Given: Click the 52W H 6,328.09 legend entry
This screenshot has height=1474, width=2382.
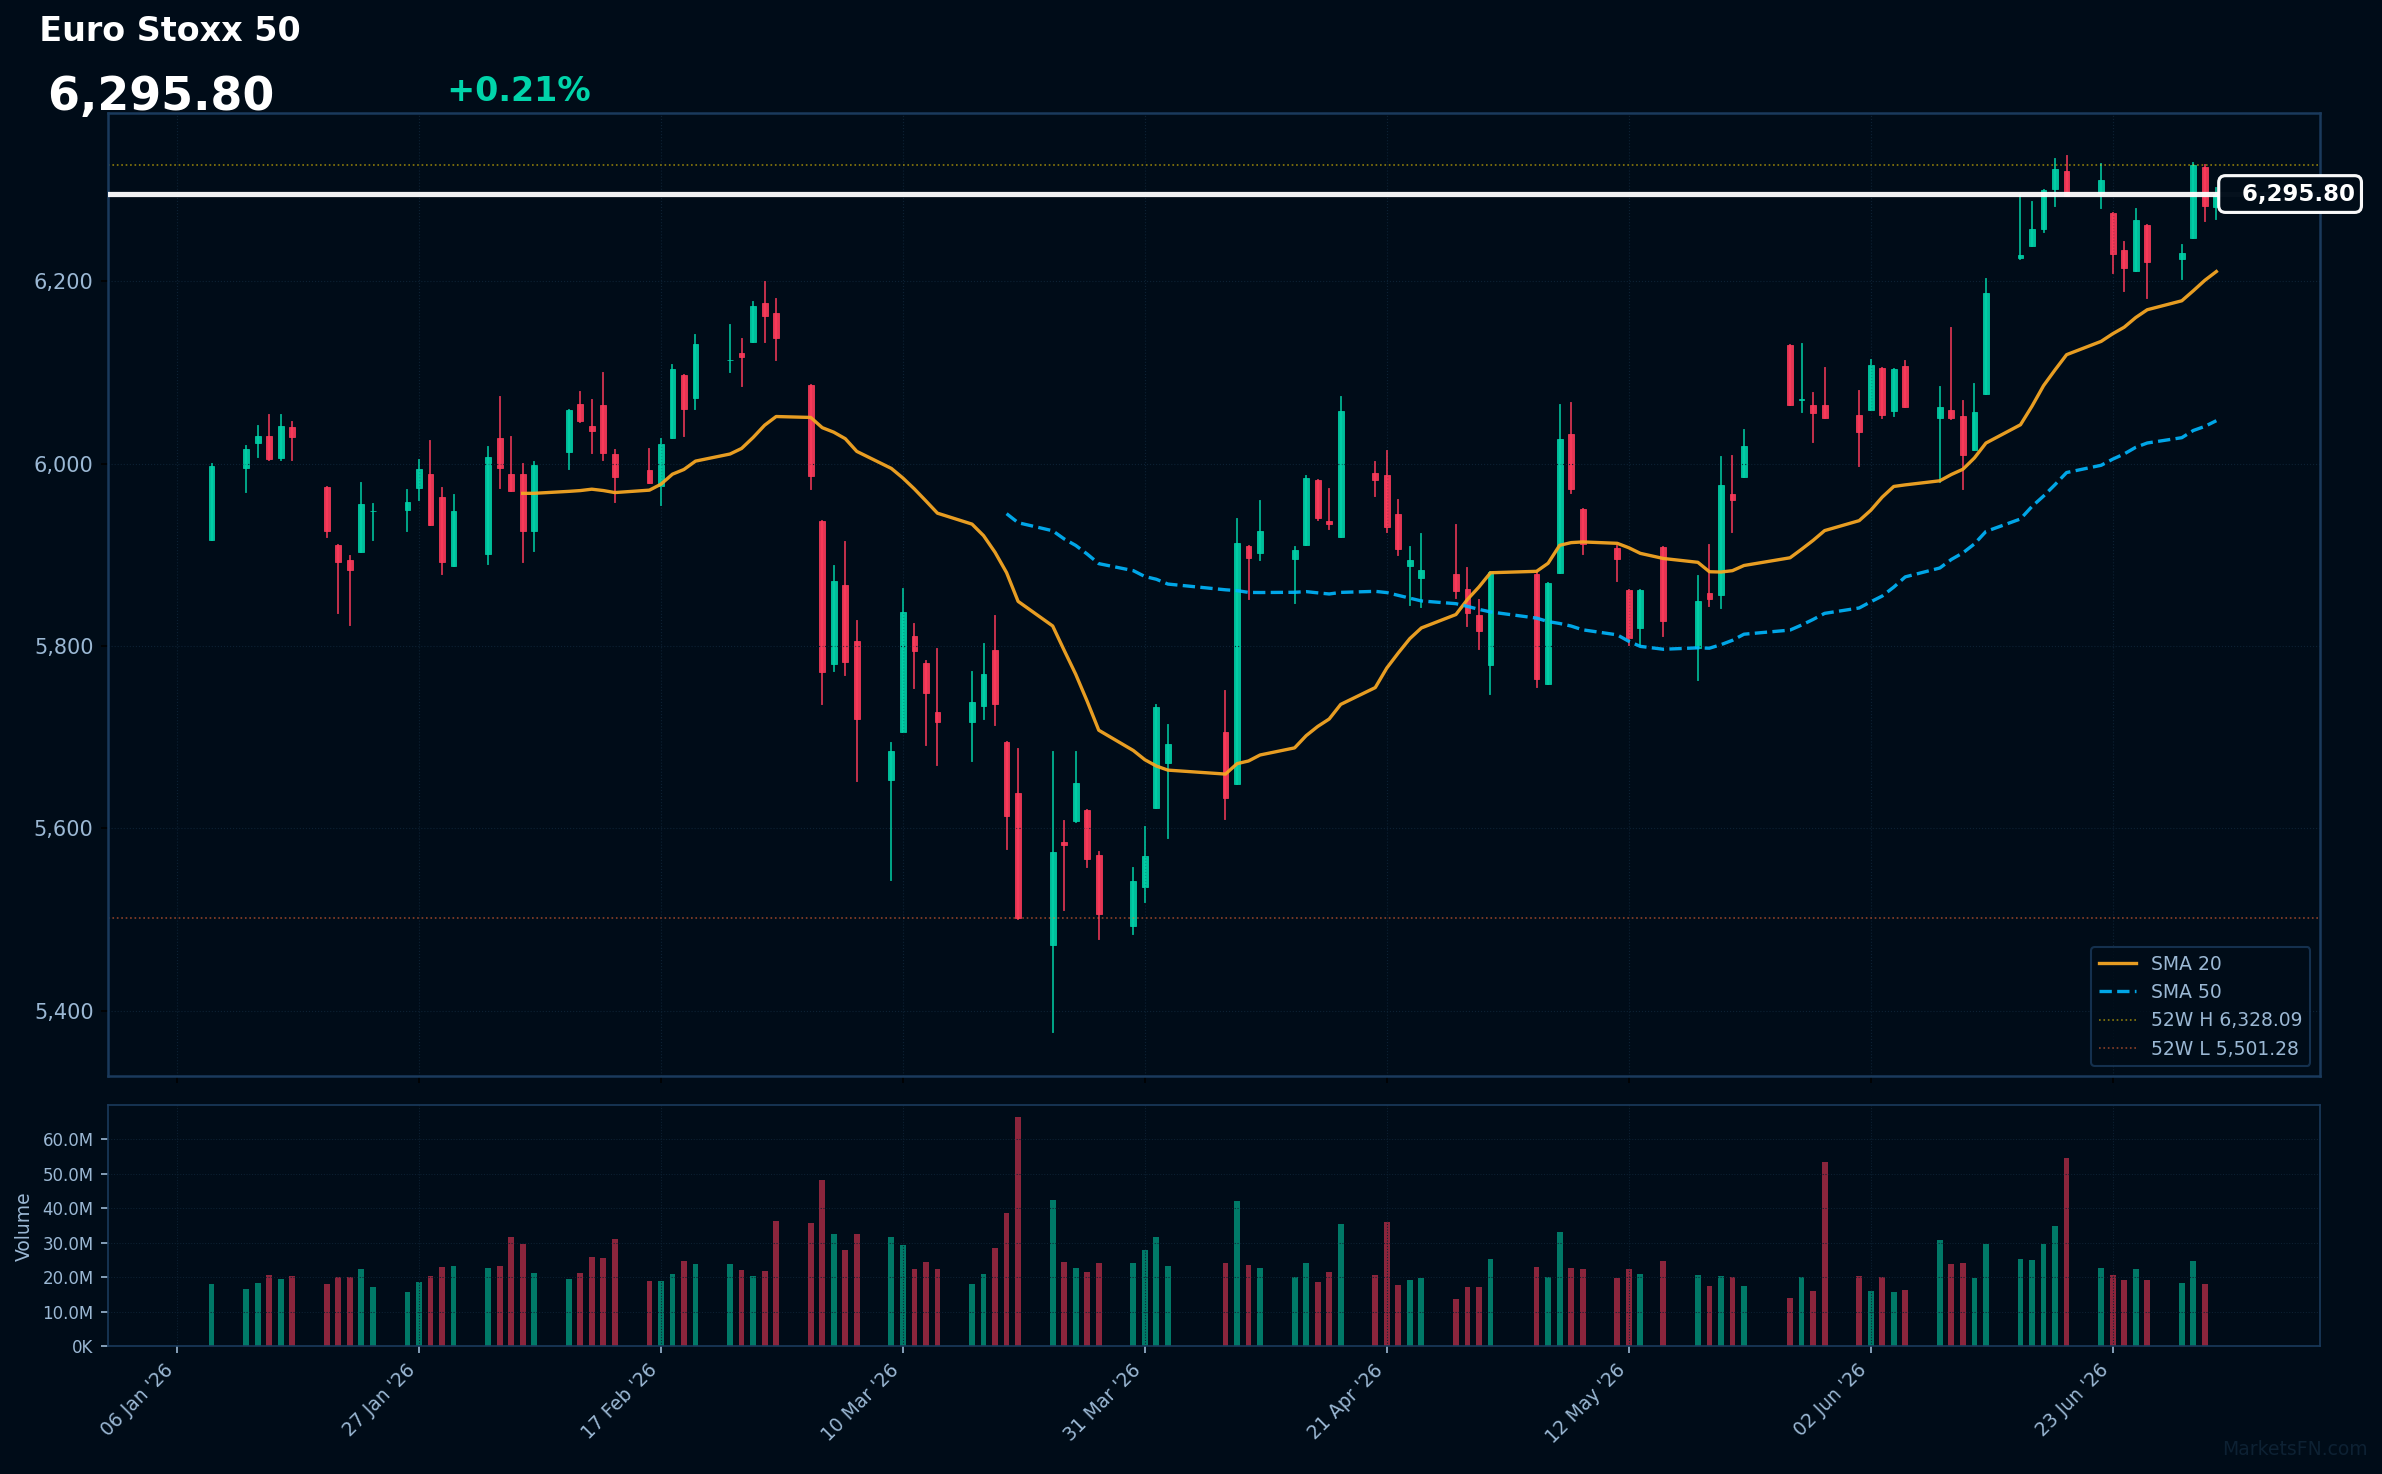Looking at the screenshot, I should pos(2200,1020).
